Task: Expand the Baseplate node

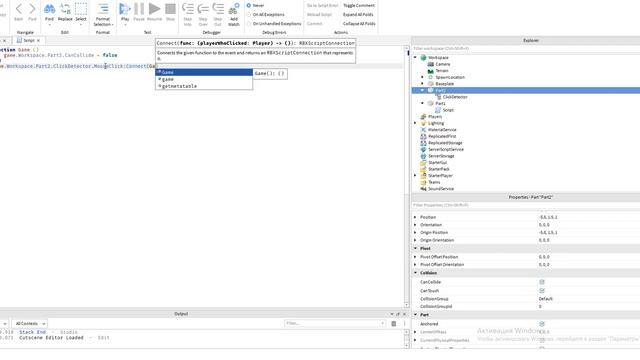Action: coord(422,84)
